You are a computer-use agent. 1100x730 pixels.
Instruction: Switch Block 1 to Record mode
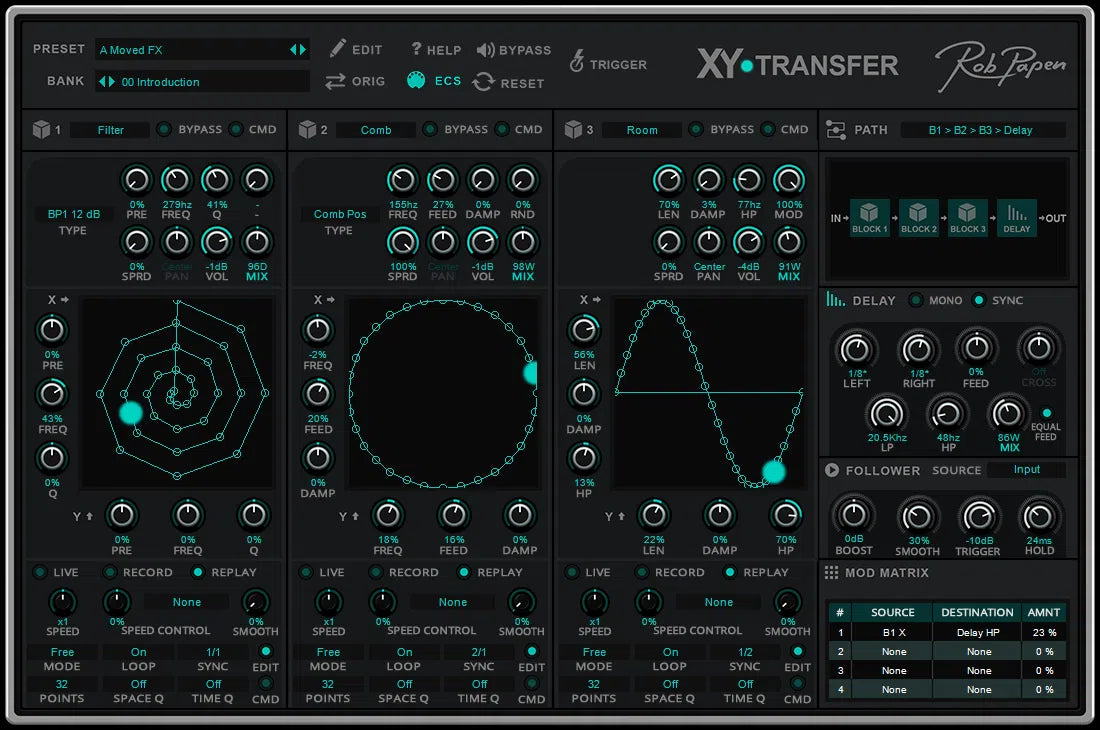(112, 572)
